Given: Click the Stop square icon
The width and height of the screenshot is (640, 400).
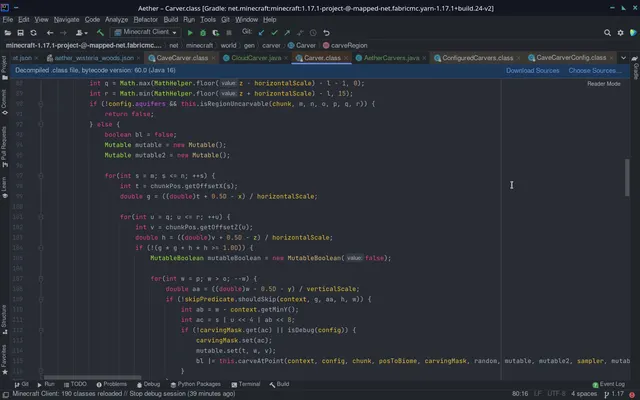Looking at the screenshot, I should [x=229, y=33].
